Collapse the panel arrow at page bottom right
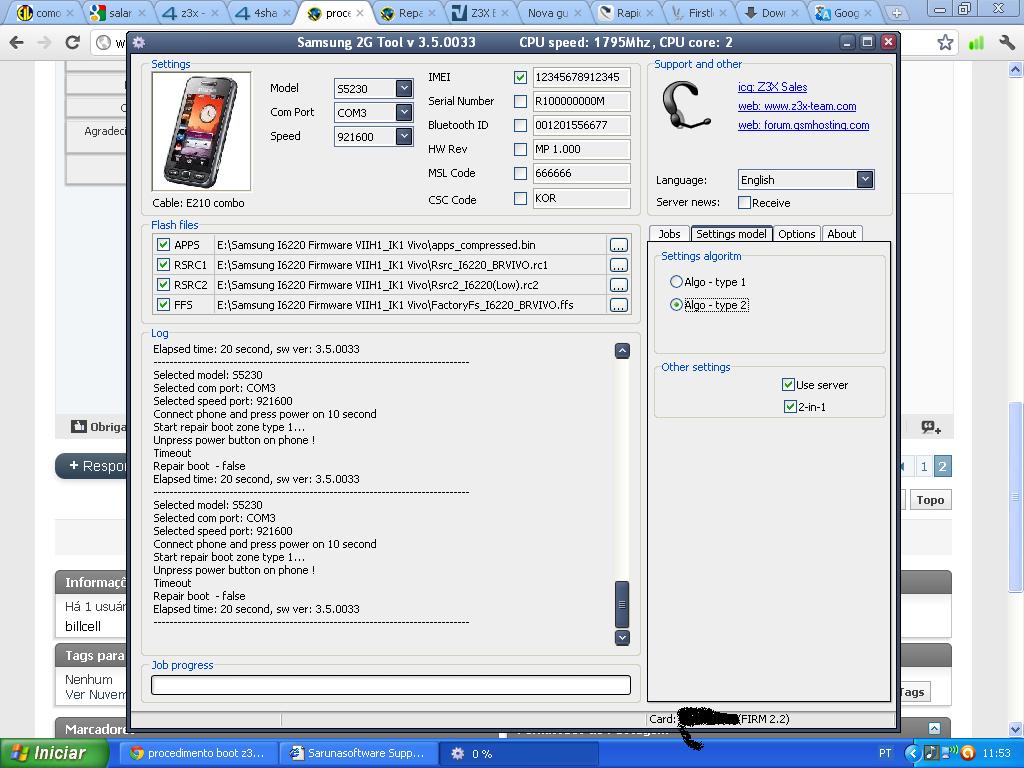Viewport: 1024px width, 768px height. [935, 728]
